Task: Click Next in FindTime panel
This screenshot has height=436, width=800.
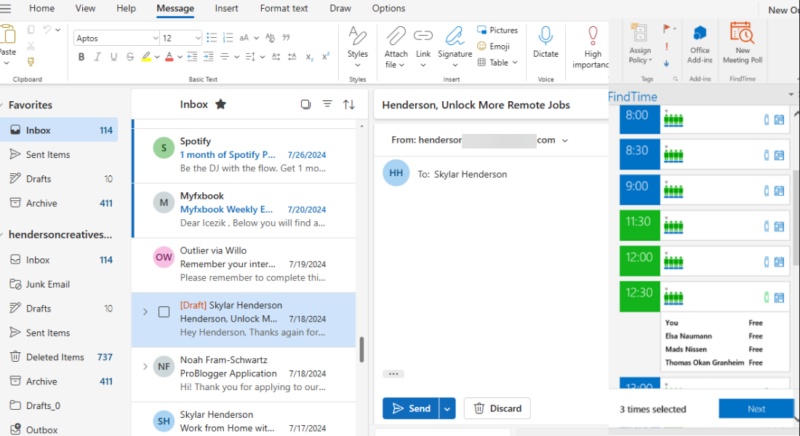Action: pyautogui.click(x=756, y=409)
